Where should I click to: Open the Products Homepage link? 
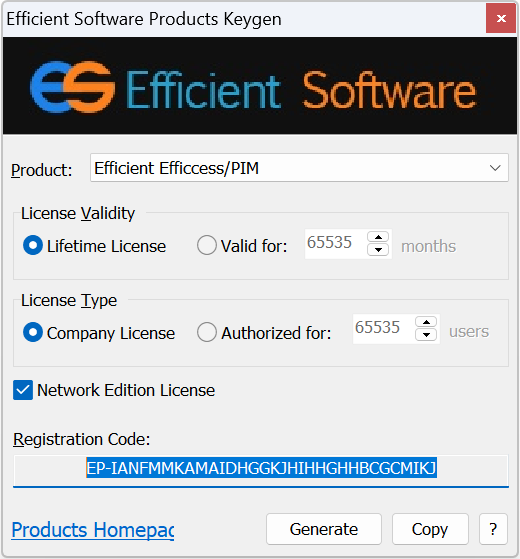tap(93, 530)
